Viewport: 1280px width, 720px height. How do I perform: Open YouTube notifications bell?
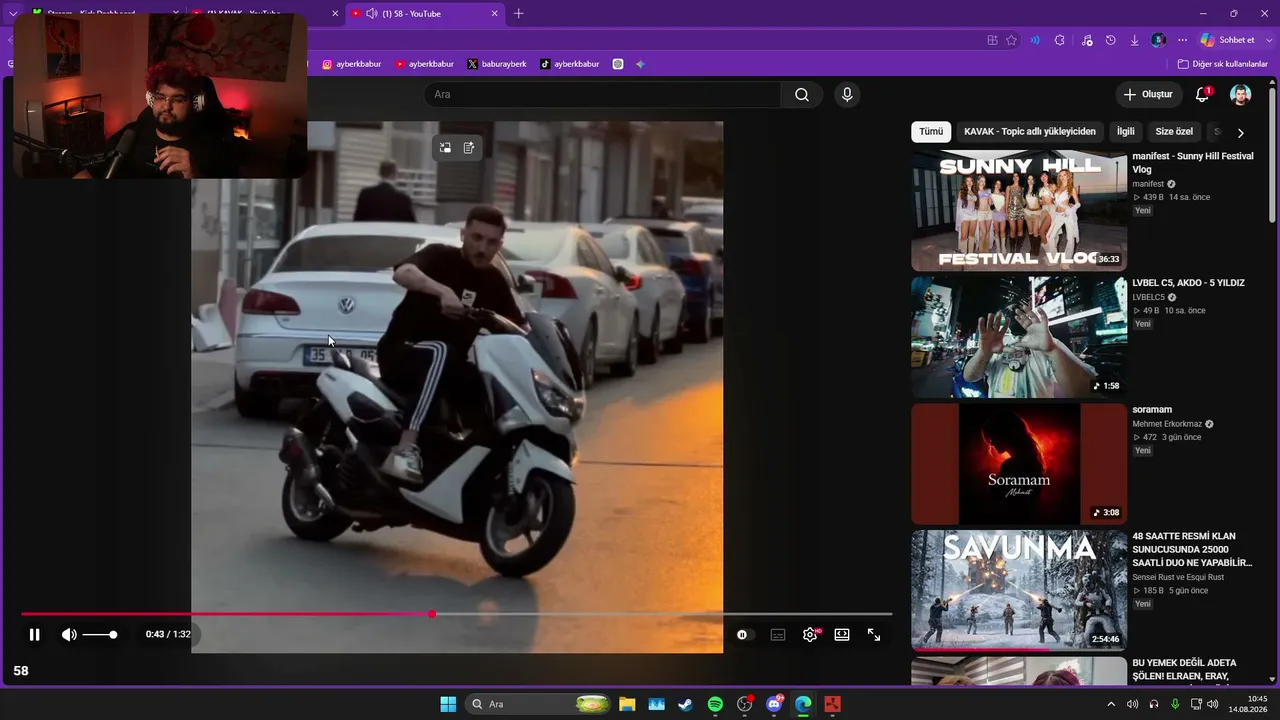(1203, 94)
